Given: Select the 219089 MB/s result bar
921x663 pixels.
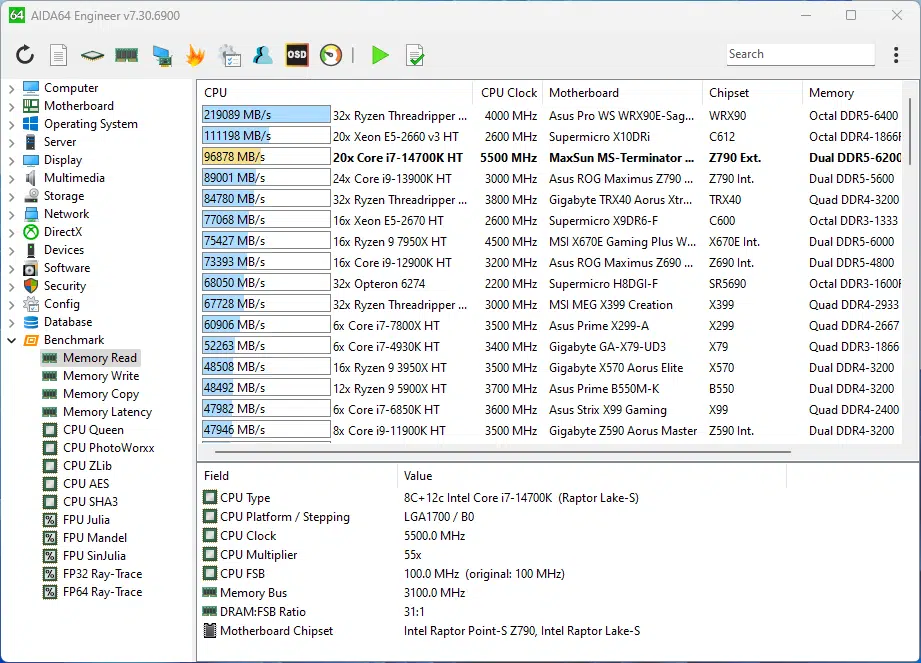Looking at the screenshot, I should 266,115.
